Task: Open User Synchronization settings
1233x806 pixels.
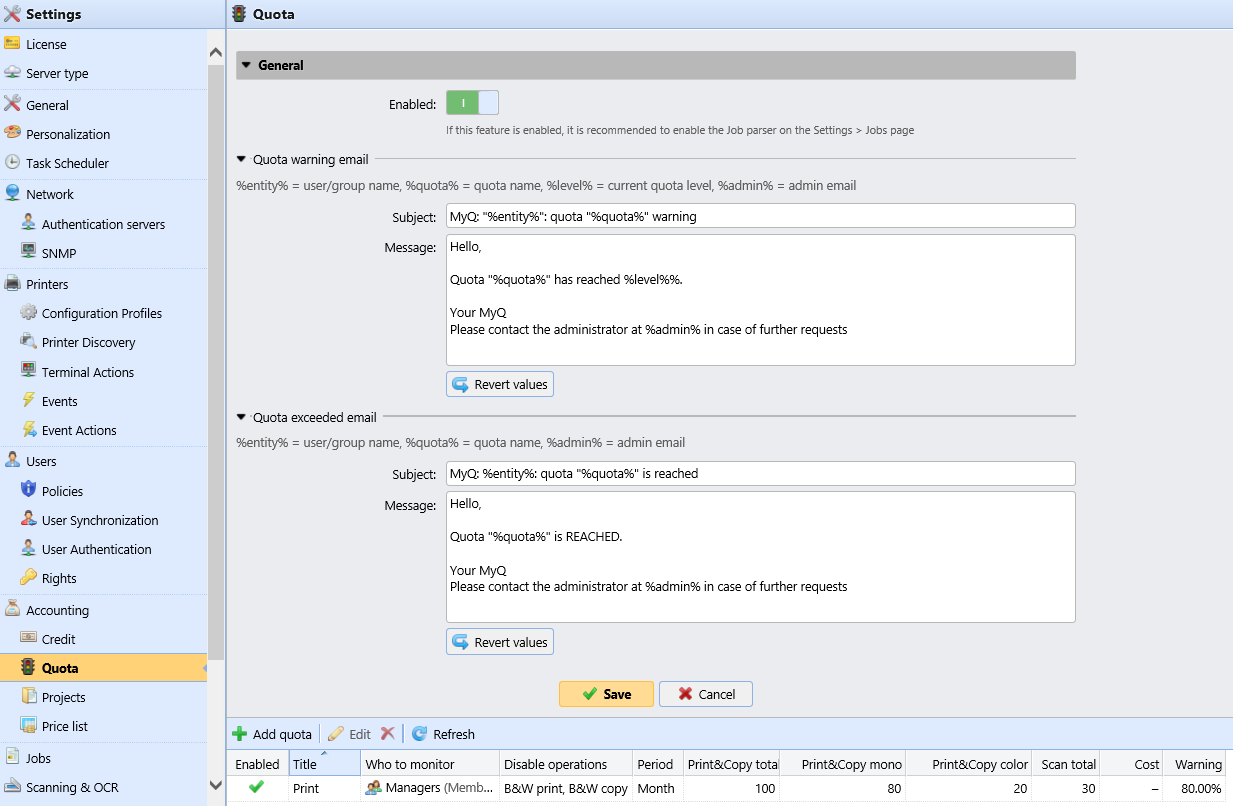Action: tap(101, 519)
